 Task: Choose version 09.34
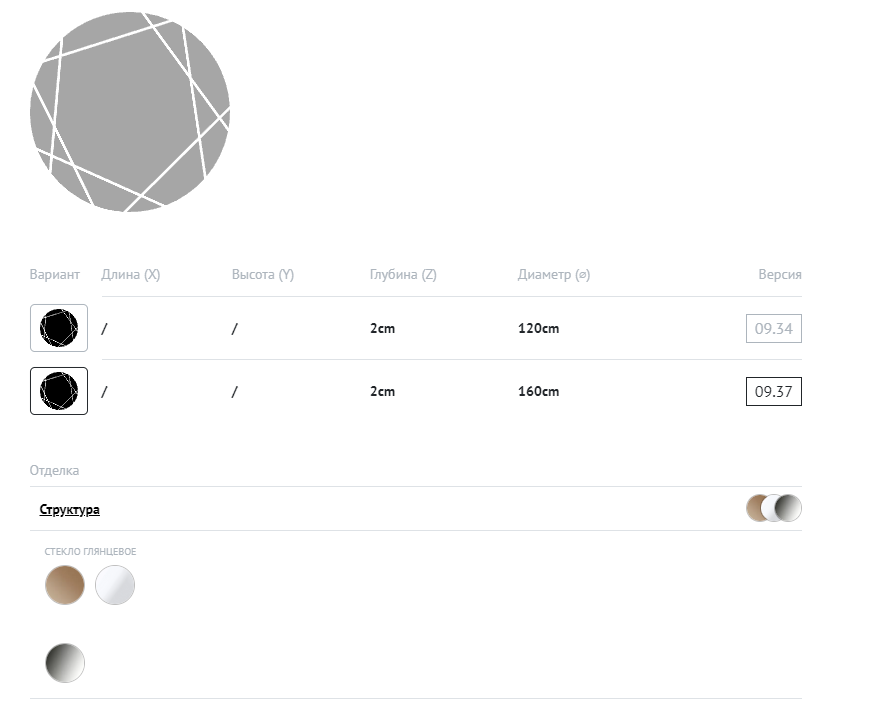[x=773, y=328]
